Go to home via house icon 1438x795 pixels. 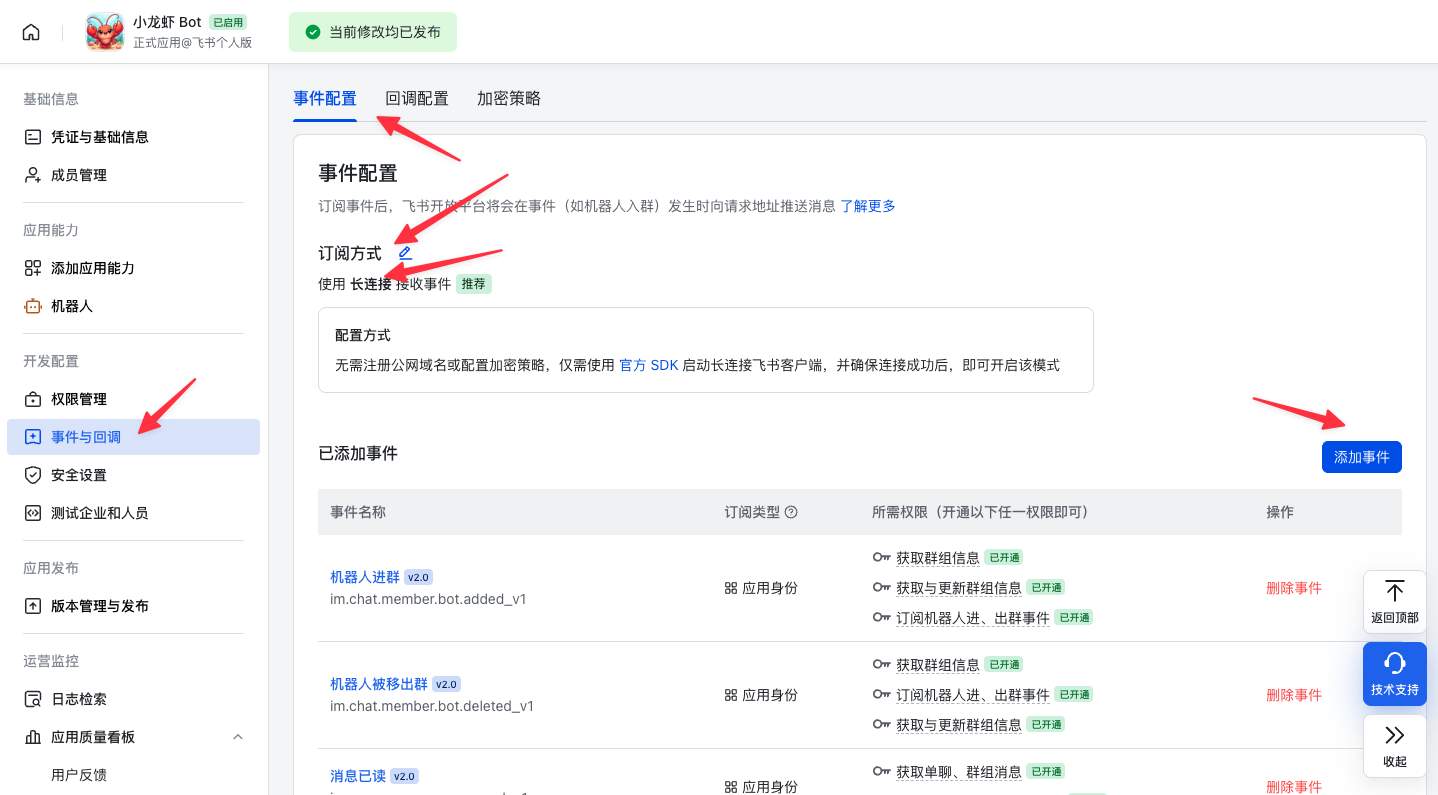[x=31, y=32]
